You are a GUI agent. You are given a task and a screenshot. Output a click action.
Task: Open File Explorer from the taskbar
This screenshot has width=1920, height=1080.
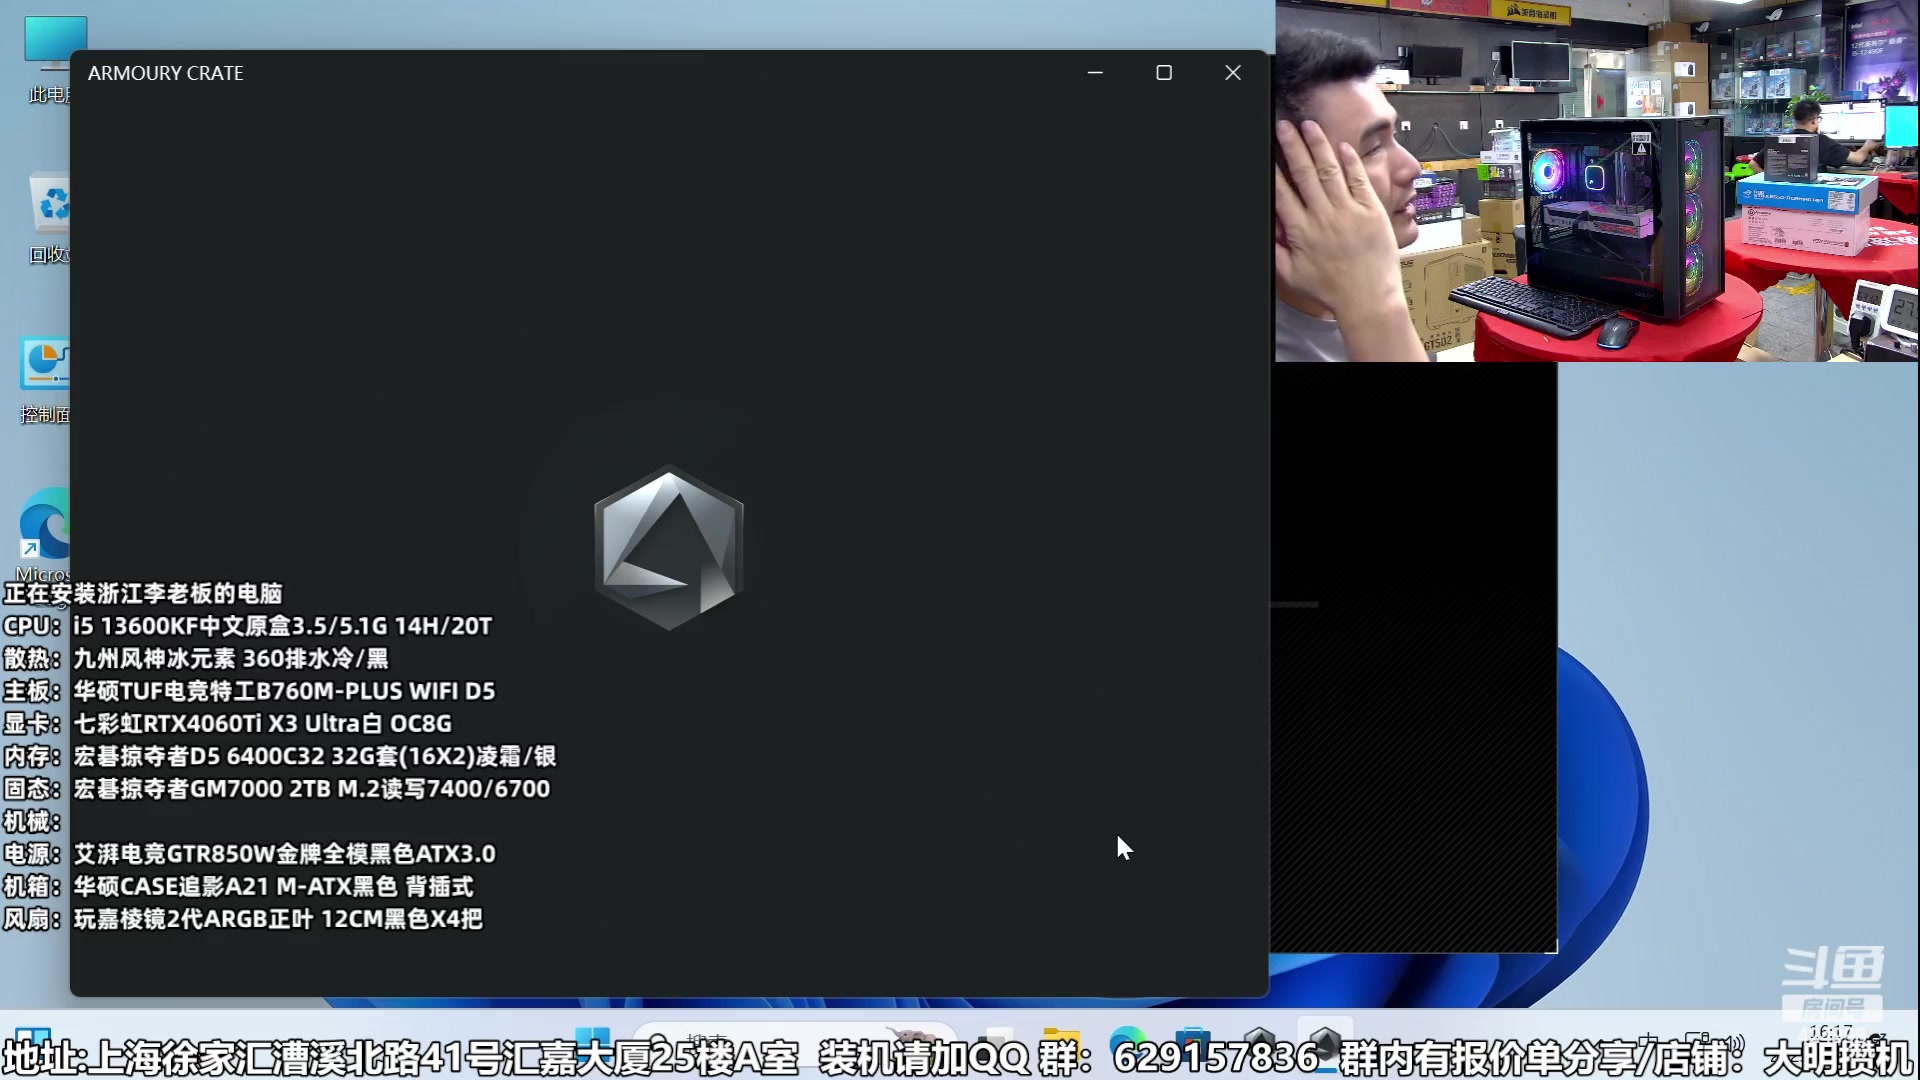[1061, 1040]
